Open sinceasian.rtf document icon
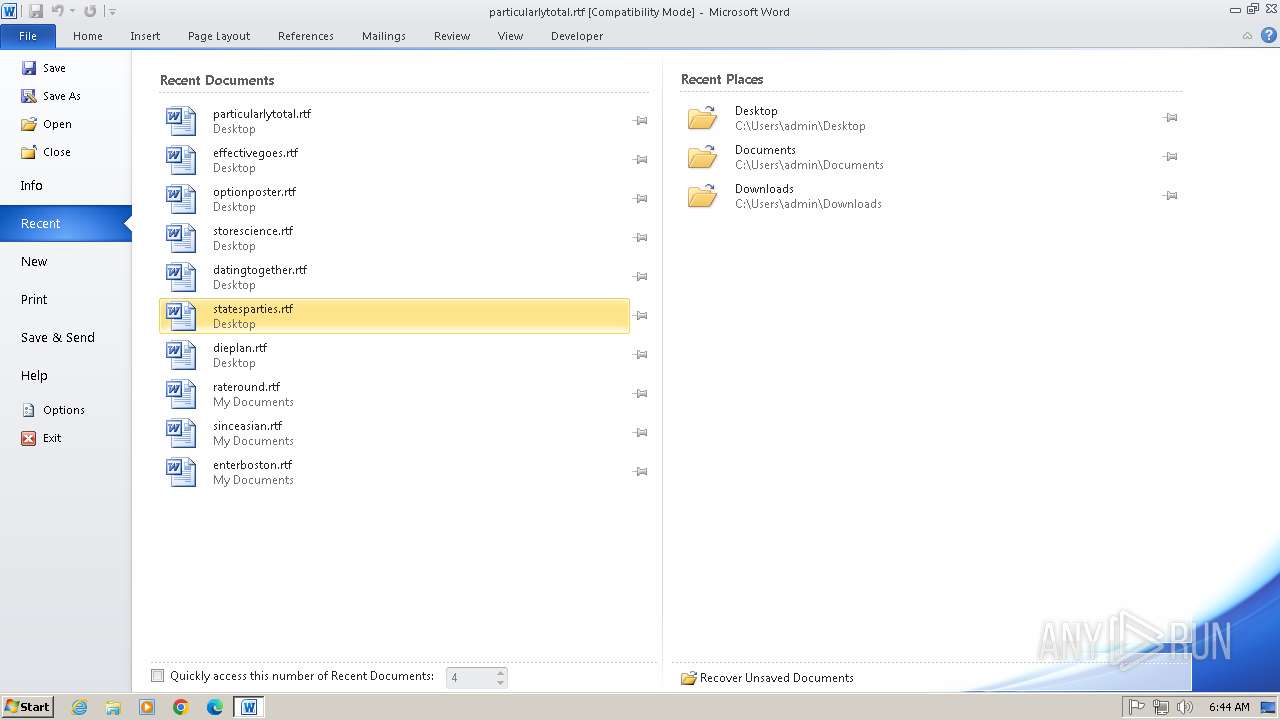Screen dimensions: 1280x720 (181, 433)
